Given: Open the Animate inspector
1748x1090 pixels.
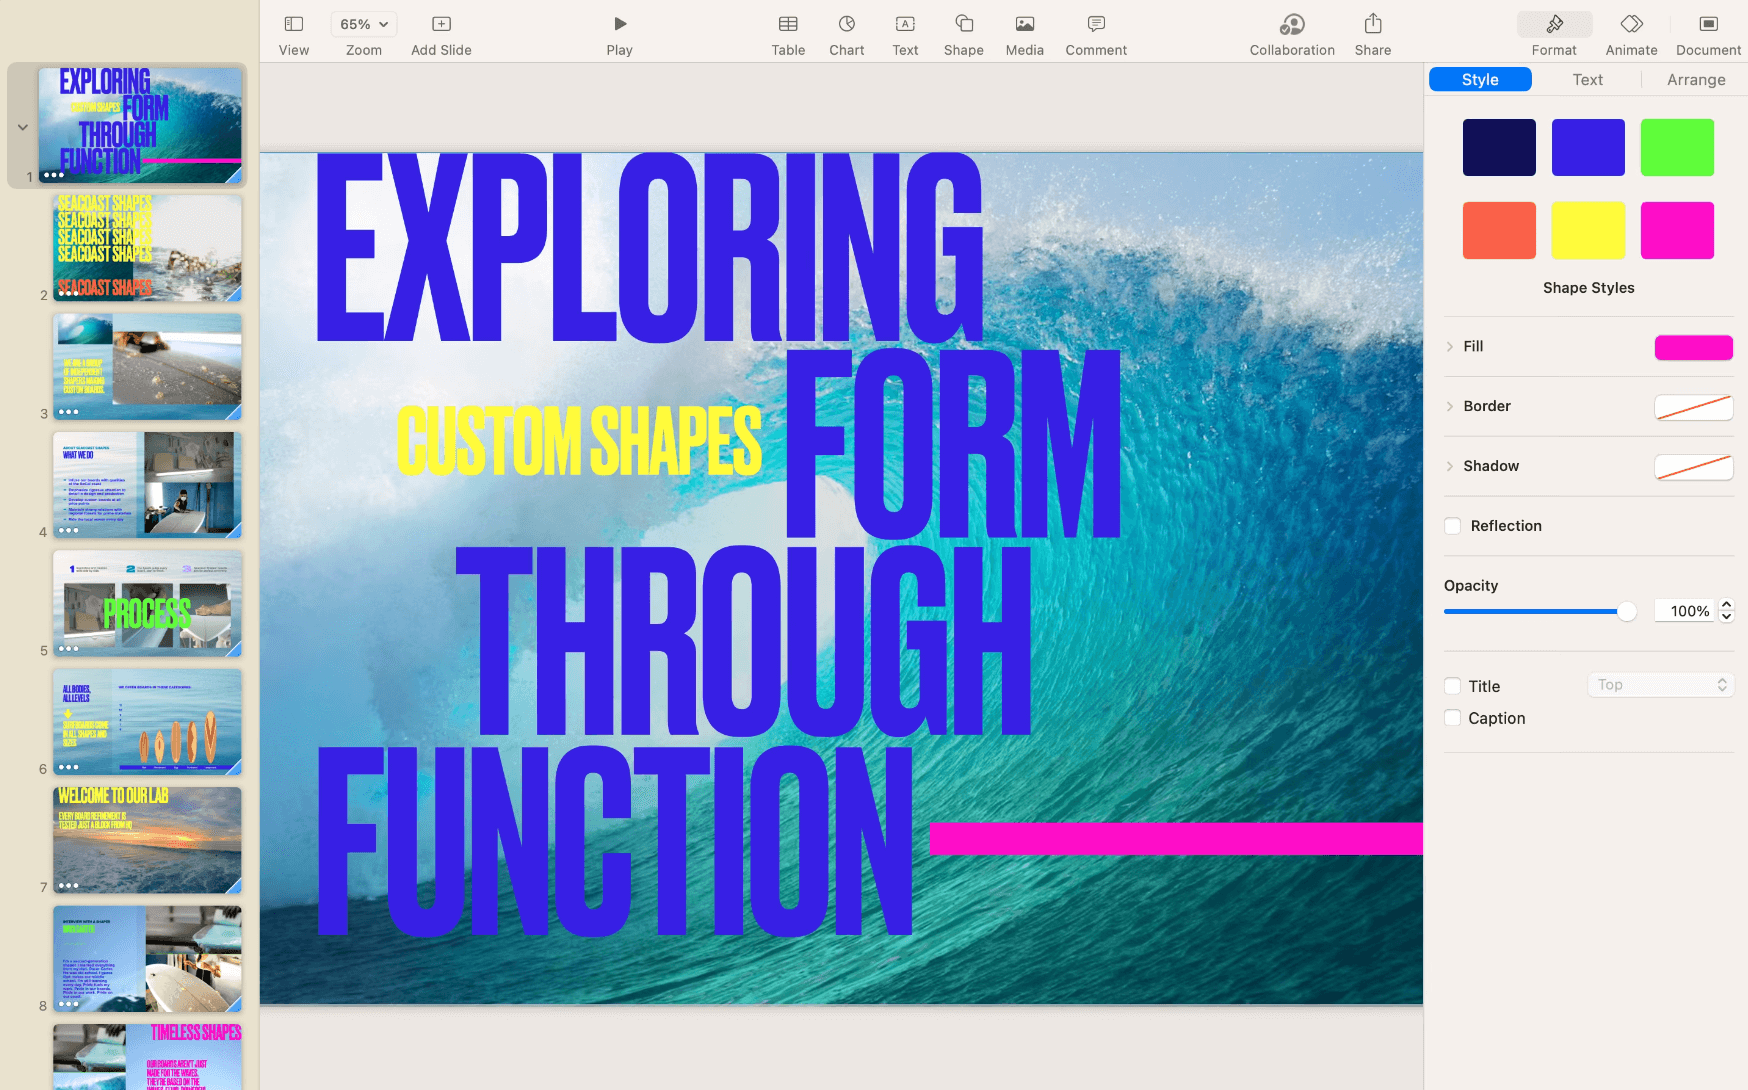Looking at the screenshot, I should click(1630, 33).
